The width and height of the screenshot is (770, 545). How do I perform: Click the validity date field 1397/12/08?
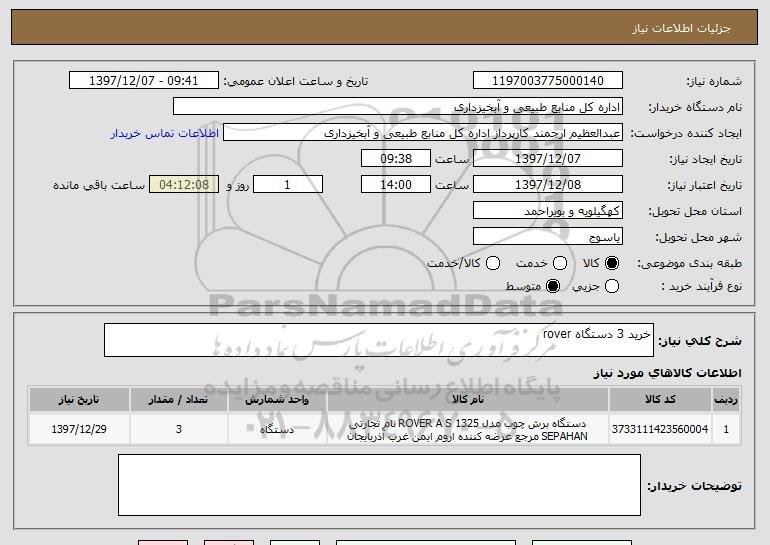[548, 185]
